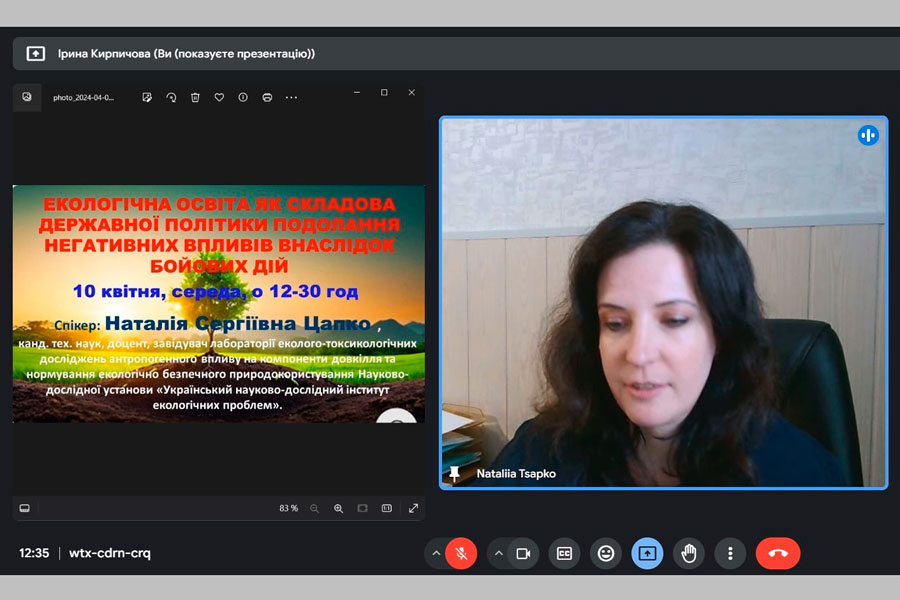Rotate the photo using the rotate icon
Image resolution: width=900 pixels, height=600 pixels.
[x=171, y=97]
